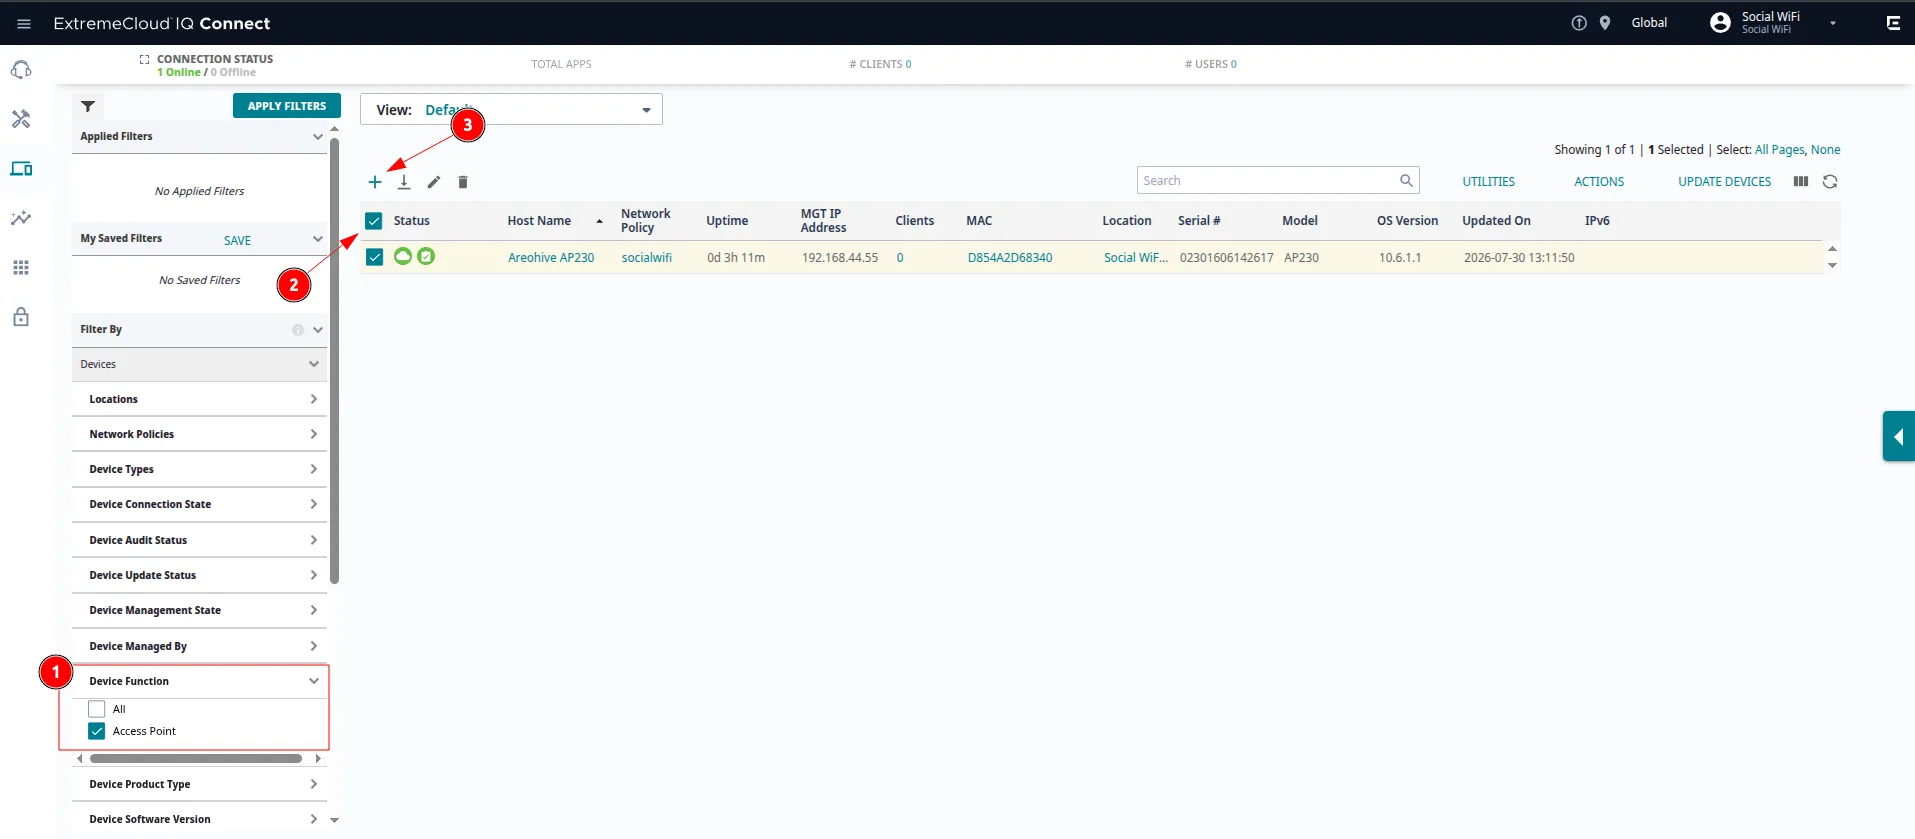Screen dimensions: 1915x839
Task: Click the APPLY FILTERS button
Action: 287,106
